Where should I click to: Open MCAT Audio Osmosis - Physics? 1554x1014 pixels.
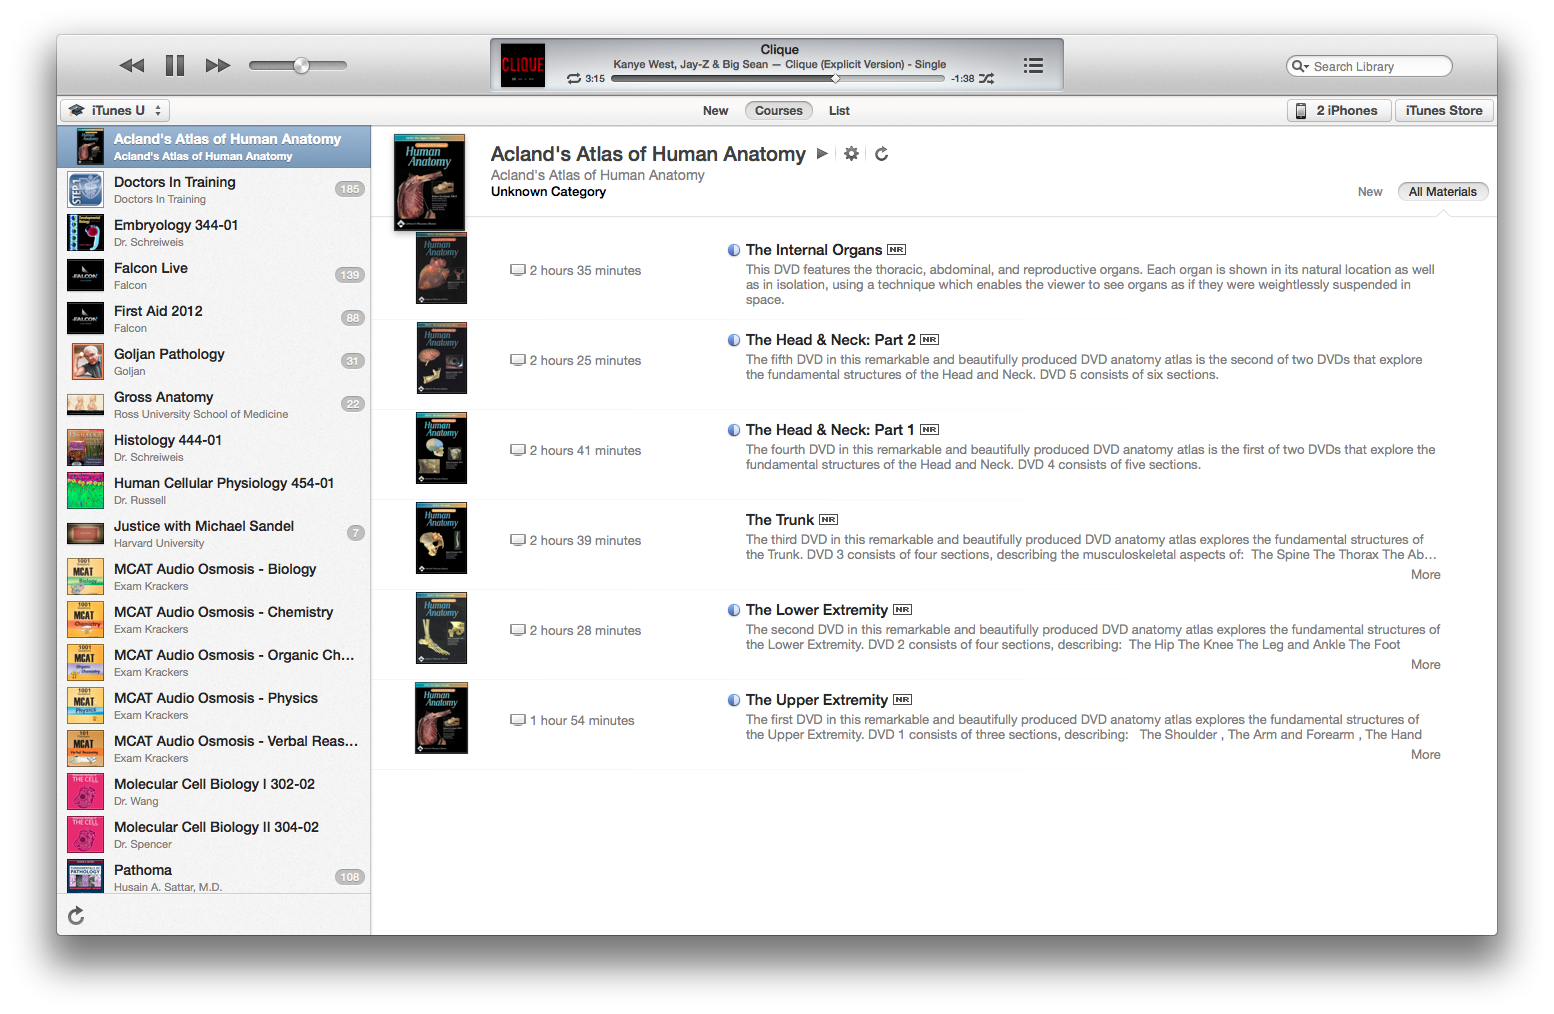(214, 705)
